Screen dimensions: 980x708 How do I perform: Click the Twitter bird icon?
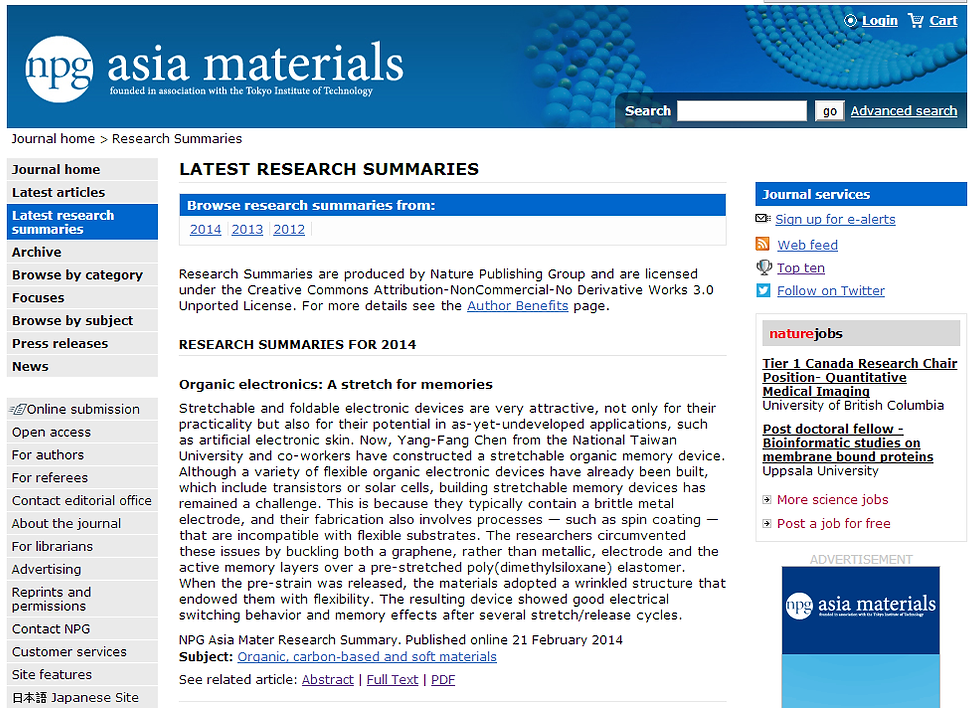tap(763, 291)
